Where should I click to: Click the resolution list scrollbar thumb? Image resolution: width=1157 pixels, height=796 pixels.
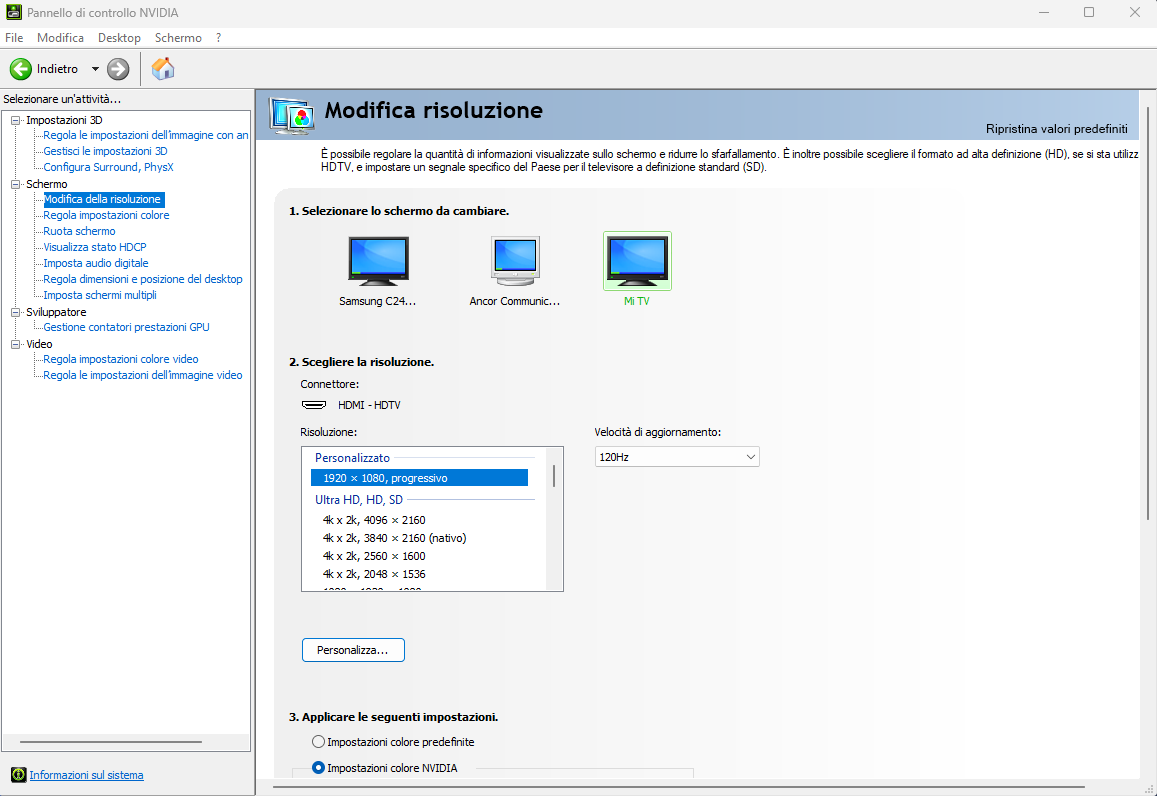pyautogui.click(x=553, y=476)
